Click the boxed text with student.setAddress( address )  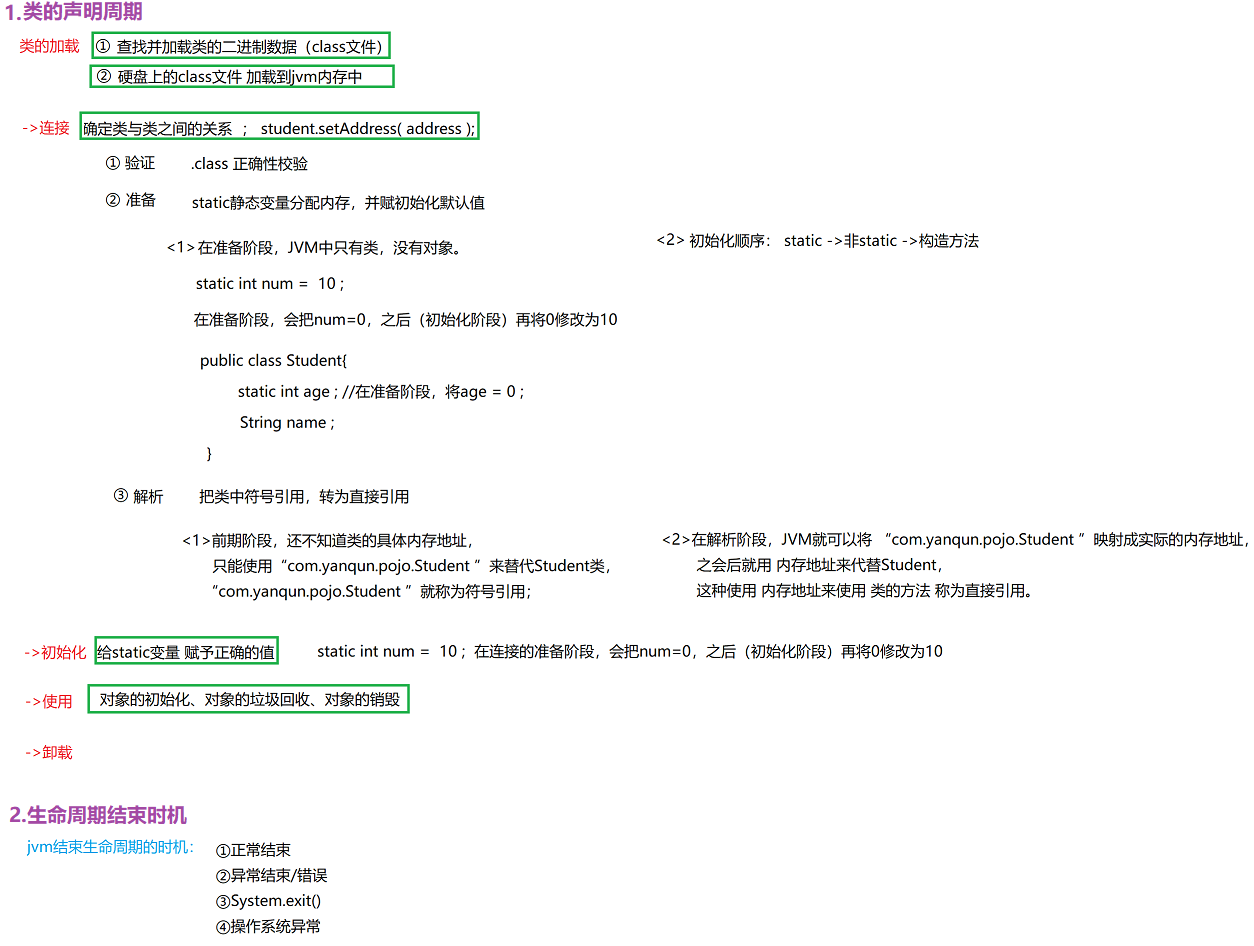pos(279,128)
